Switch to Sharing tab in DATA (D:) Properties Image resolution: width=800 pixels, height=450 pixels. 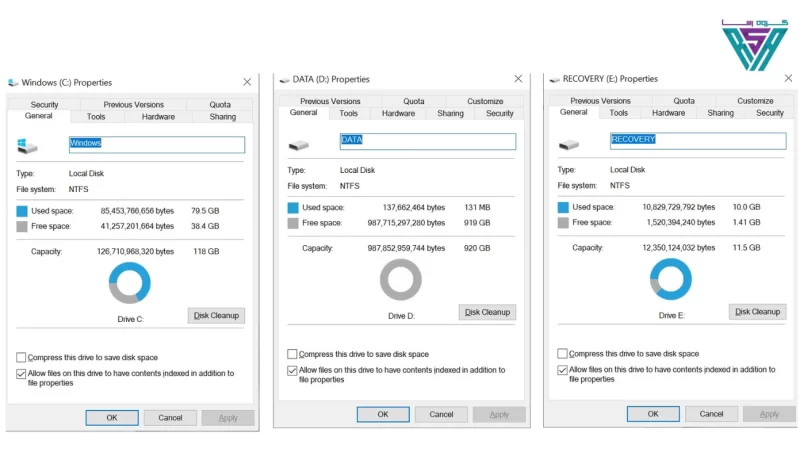(x=451, y=114)
